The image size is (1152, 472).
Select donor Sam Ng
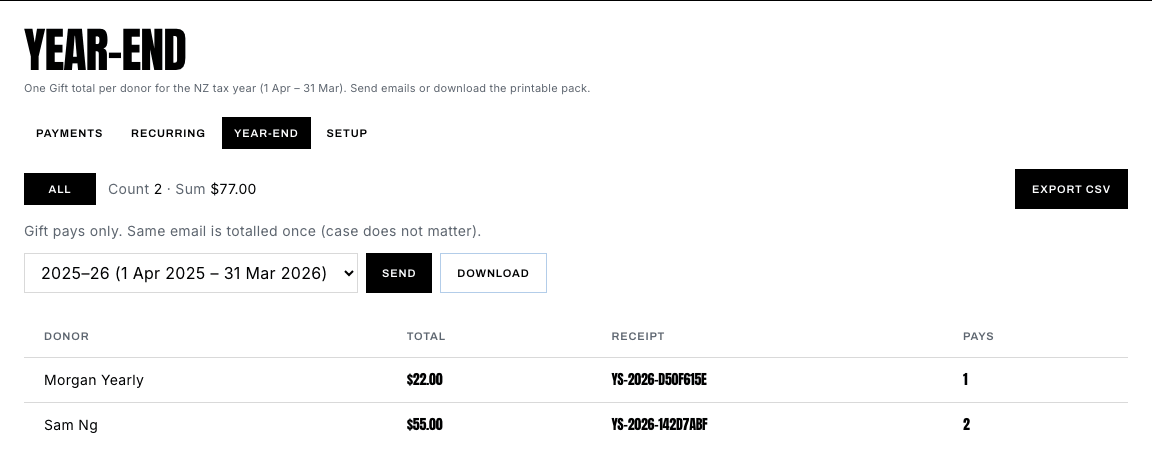[x=71, y=425]
